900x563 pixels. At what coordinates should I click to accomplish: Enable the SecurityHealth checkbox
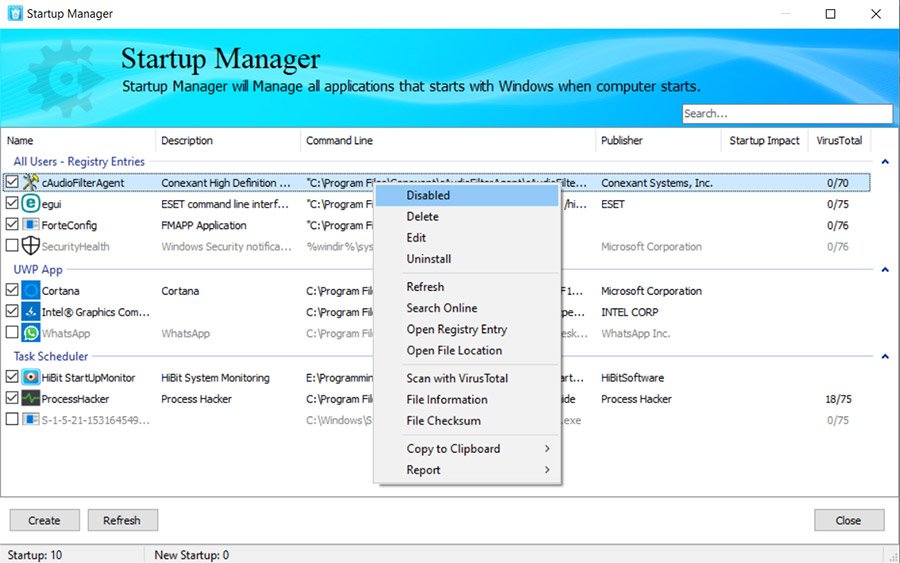(x=11, y=246)
